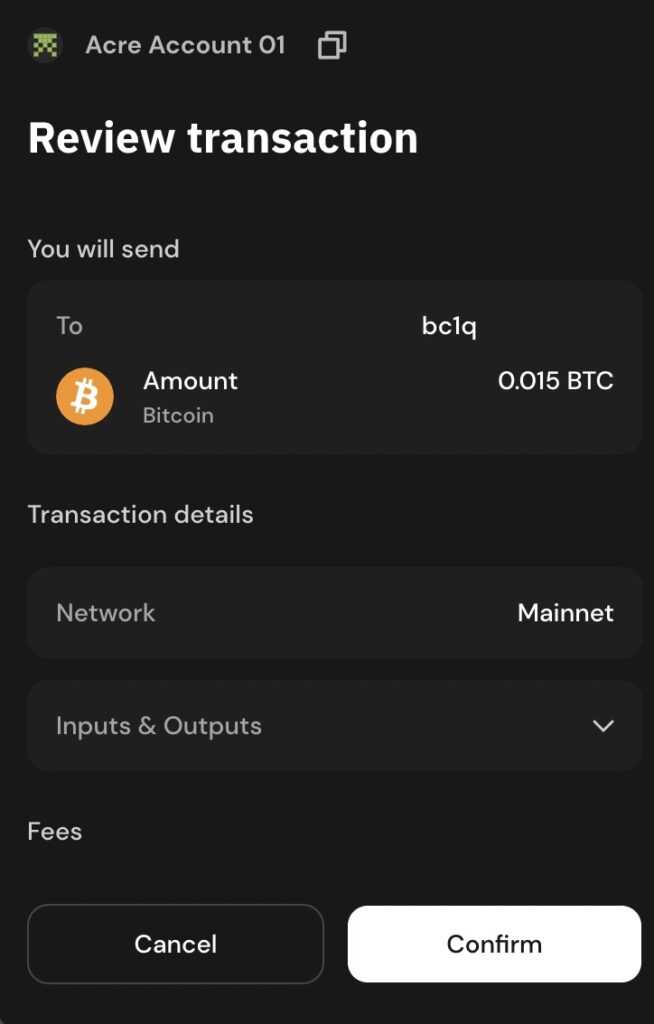Click the Review transaction title

tap(223, 138)
